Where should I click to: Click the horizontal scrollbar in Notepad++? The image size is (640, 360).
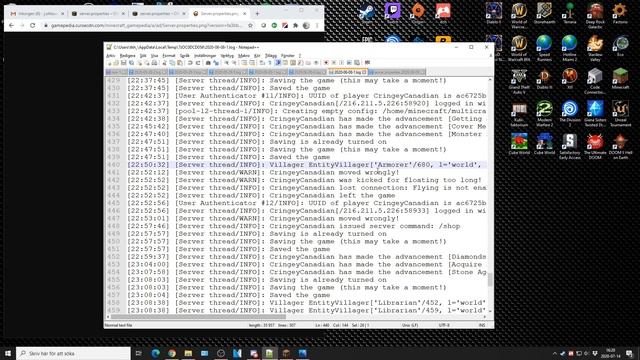tap(198, 316)
